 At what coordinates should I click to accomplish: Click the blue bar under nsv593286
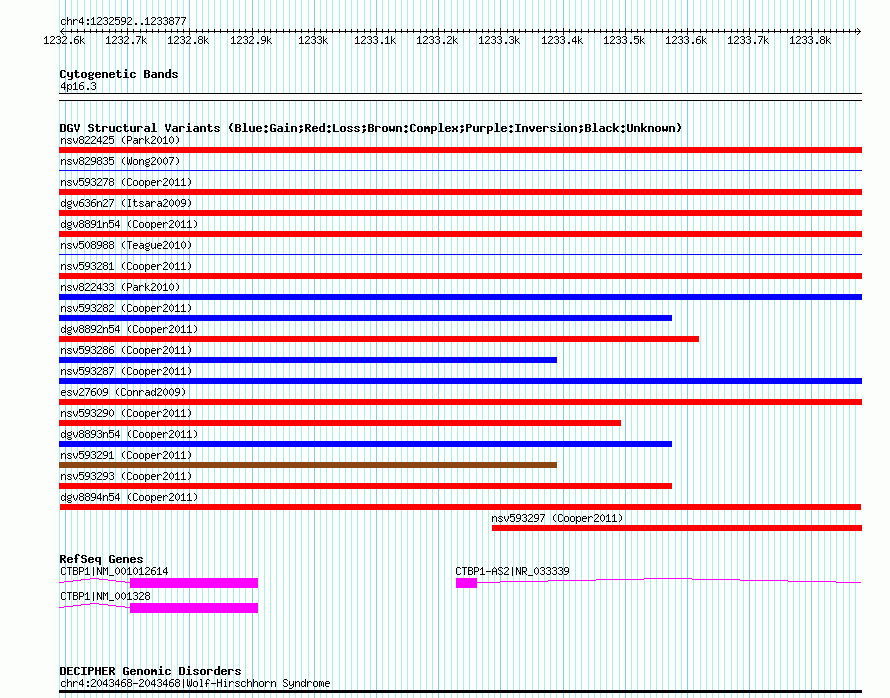click(308, 360)
